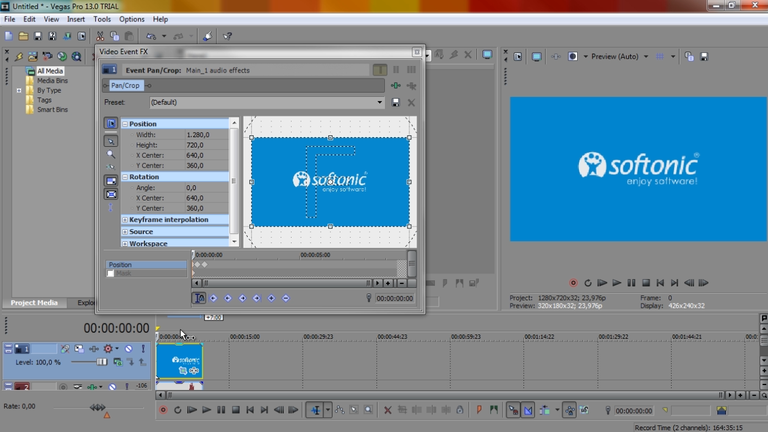Open a project with the folder icon
Screen dimensions: 768x432
(x=23, y=36)
